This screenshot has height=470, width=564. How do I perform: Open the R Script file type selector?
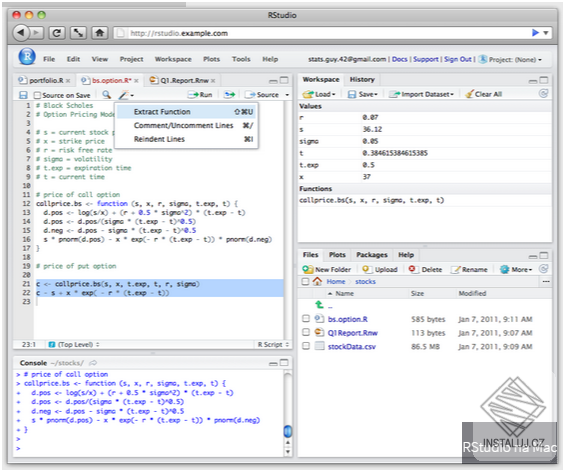click(273, 344)
